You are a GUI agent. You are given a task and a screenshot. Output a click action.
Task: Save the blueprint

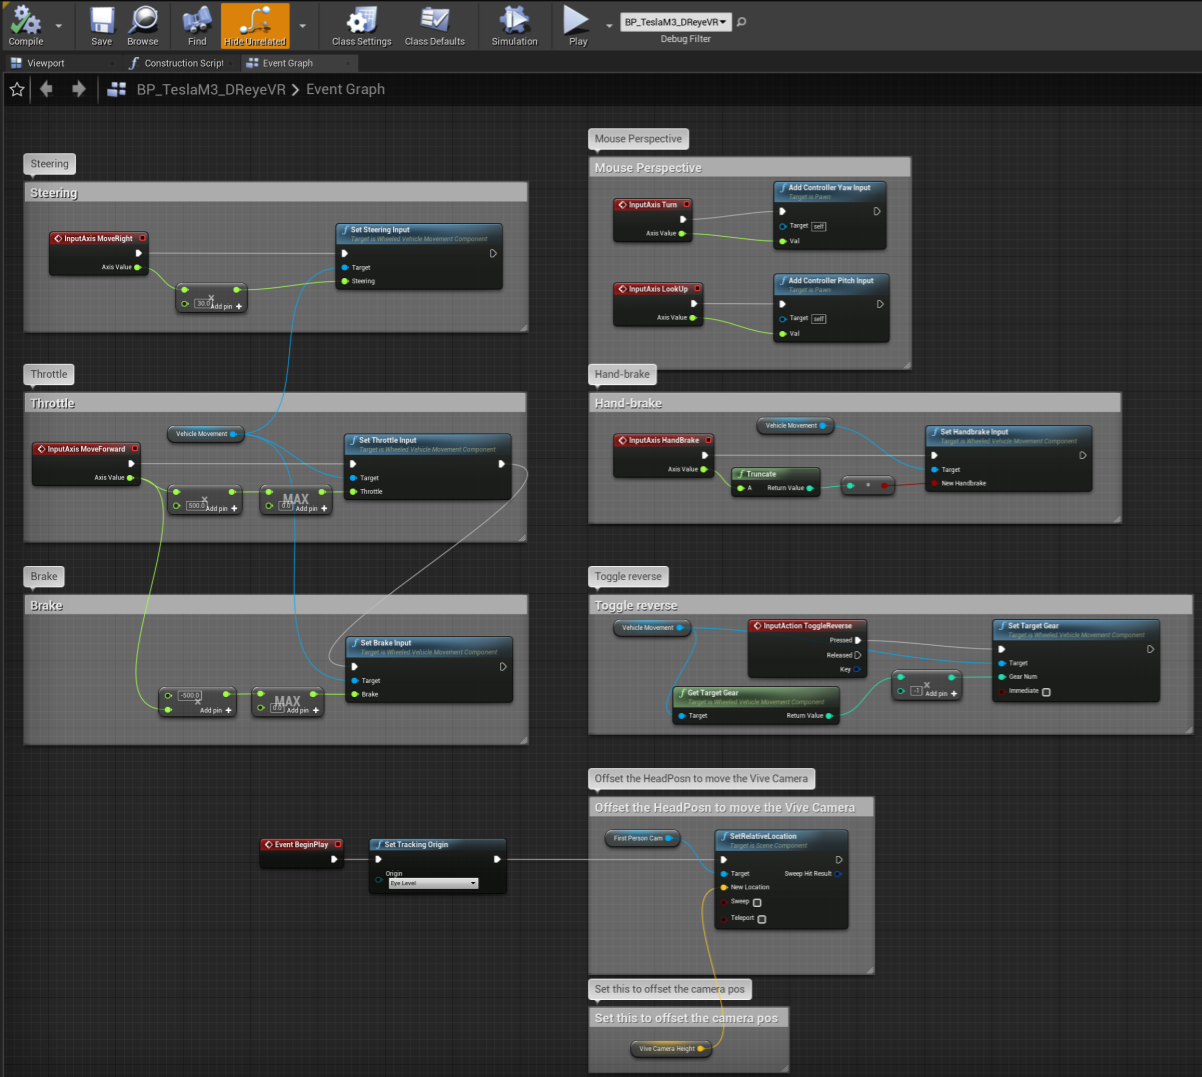click(102, 26)
